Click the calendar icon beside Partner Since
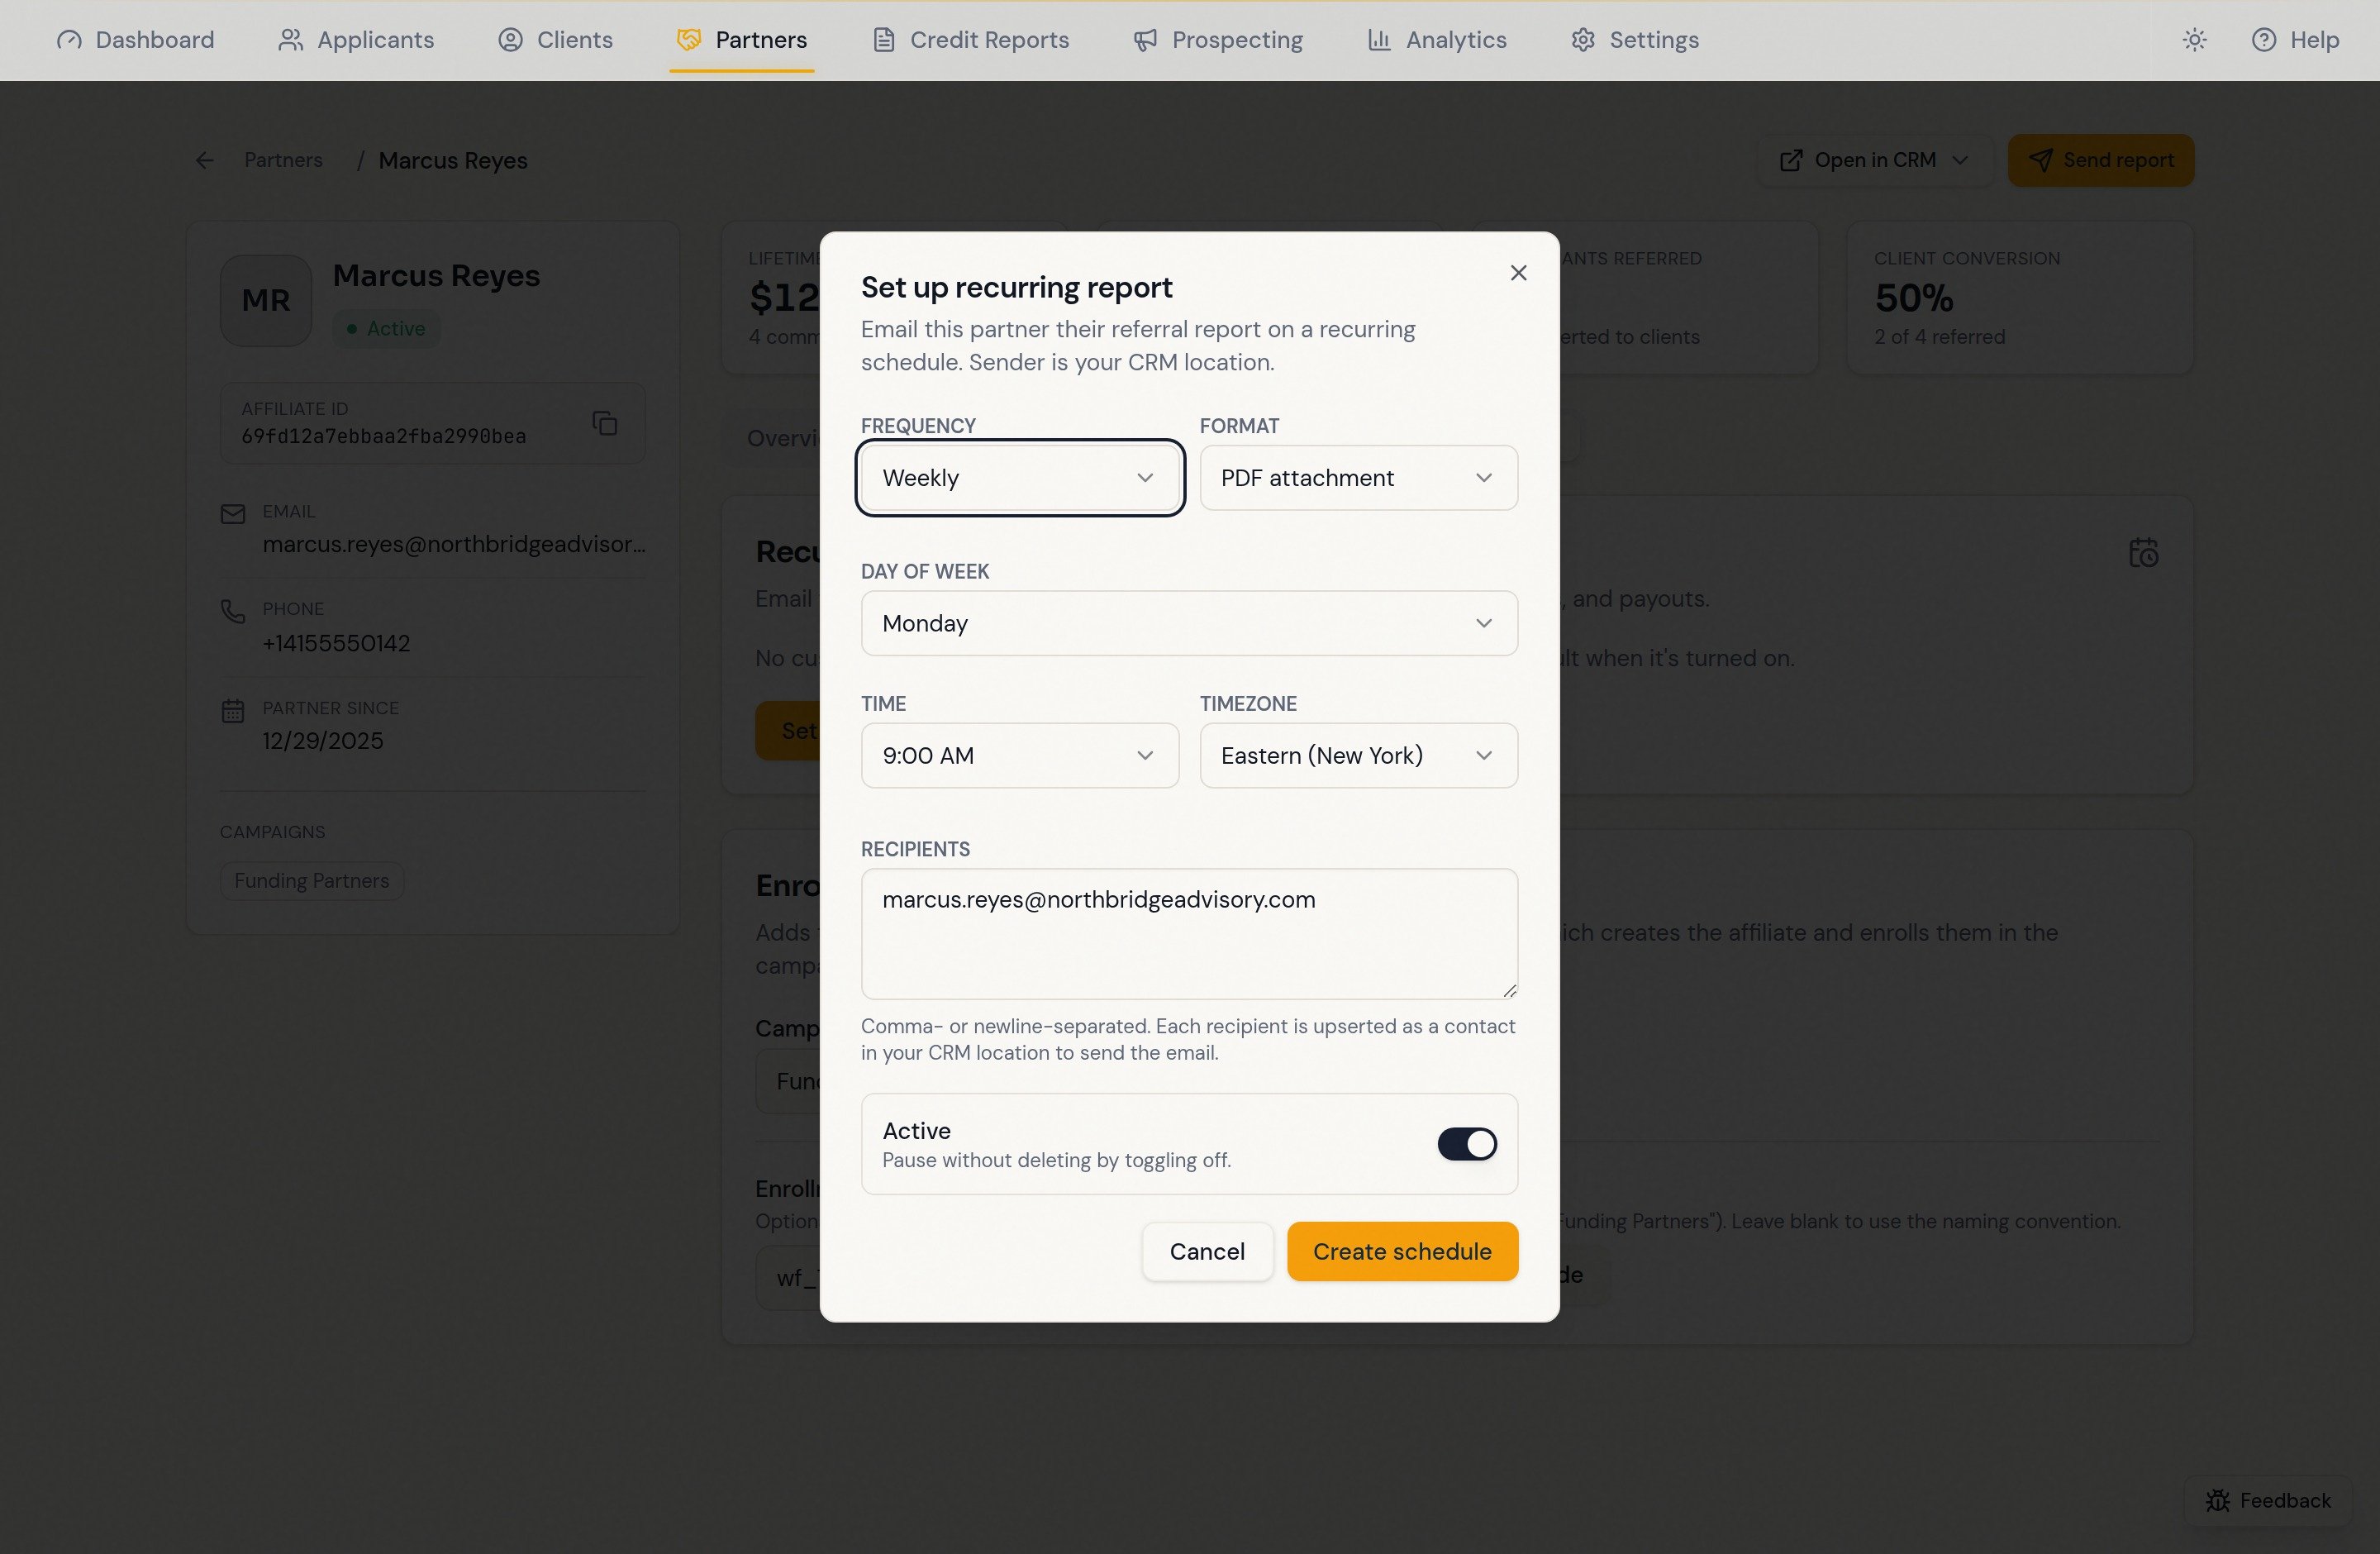The image size is (2380, 1554). click(x=233, y=711)
